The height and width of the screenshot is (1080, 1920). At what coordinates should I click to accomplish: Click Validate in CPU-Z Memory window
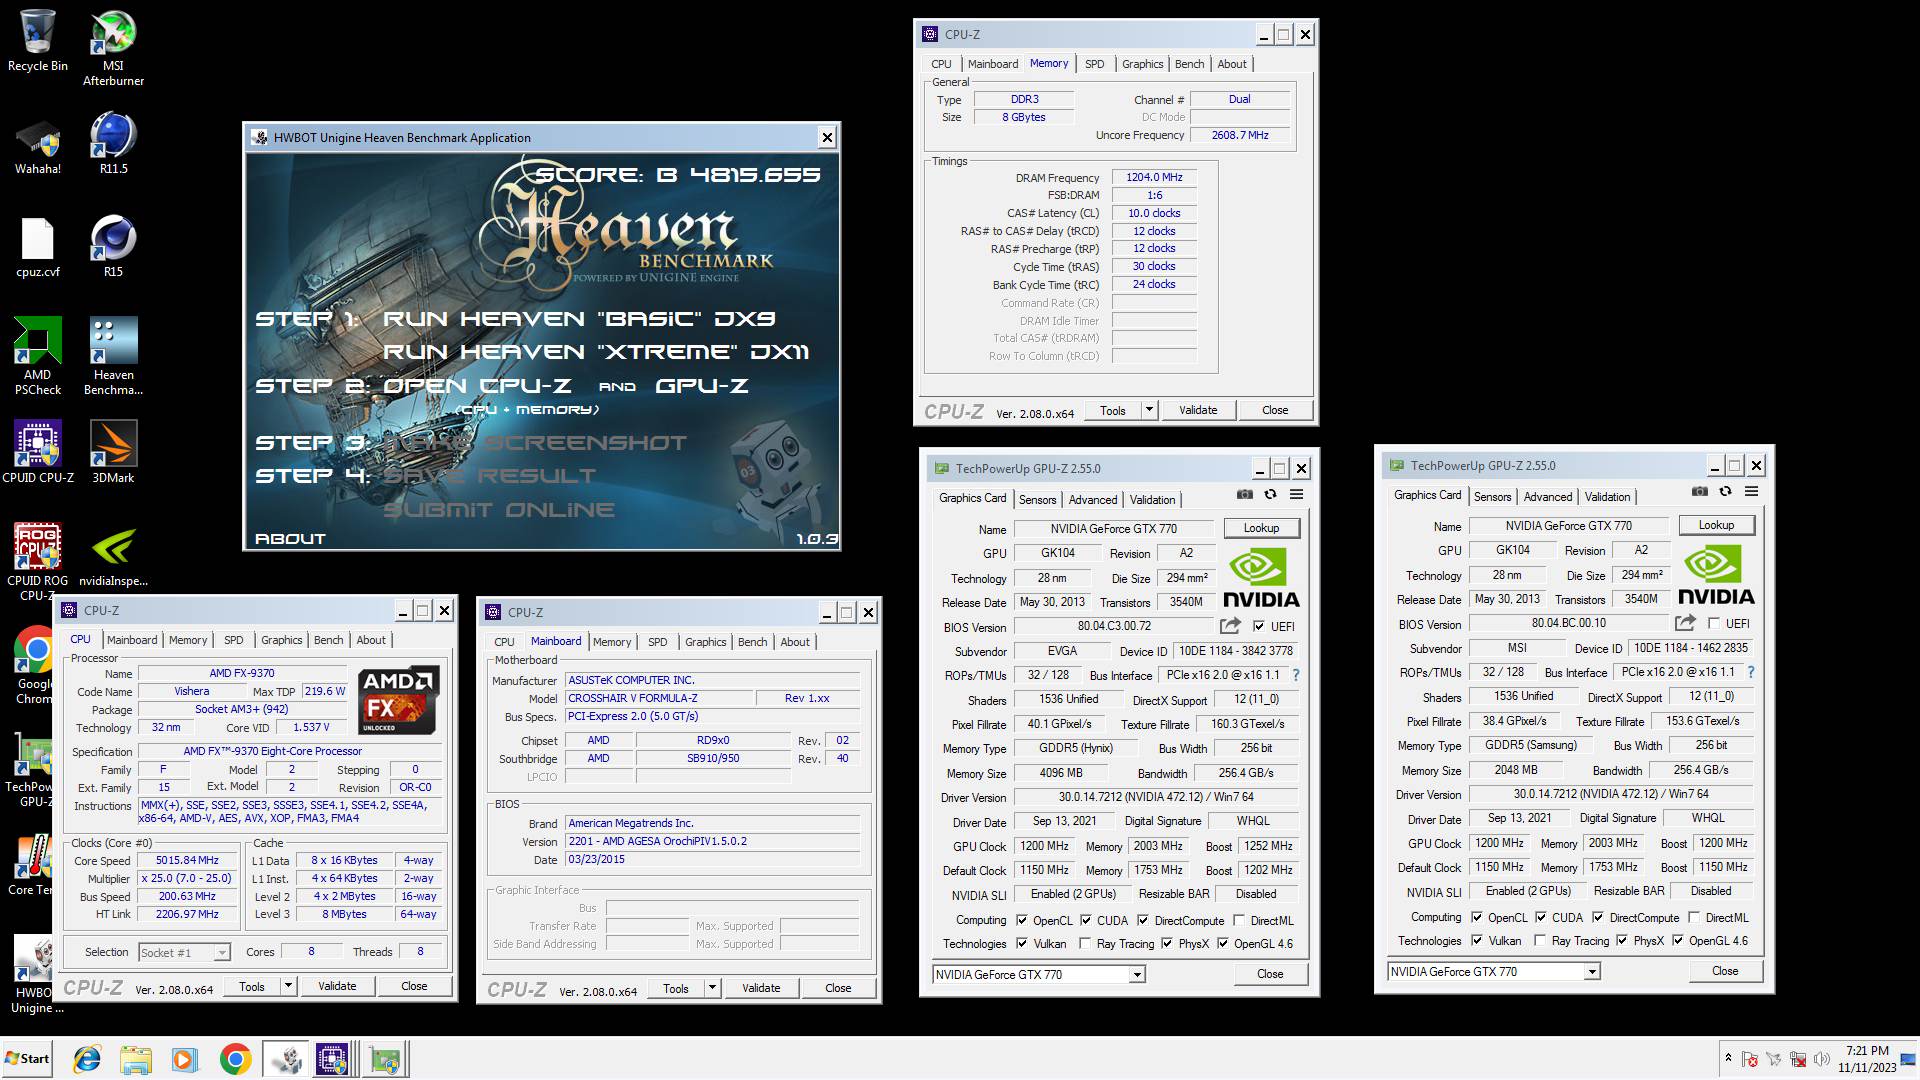pyautogui.click(x=1198, y=410)
